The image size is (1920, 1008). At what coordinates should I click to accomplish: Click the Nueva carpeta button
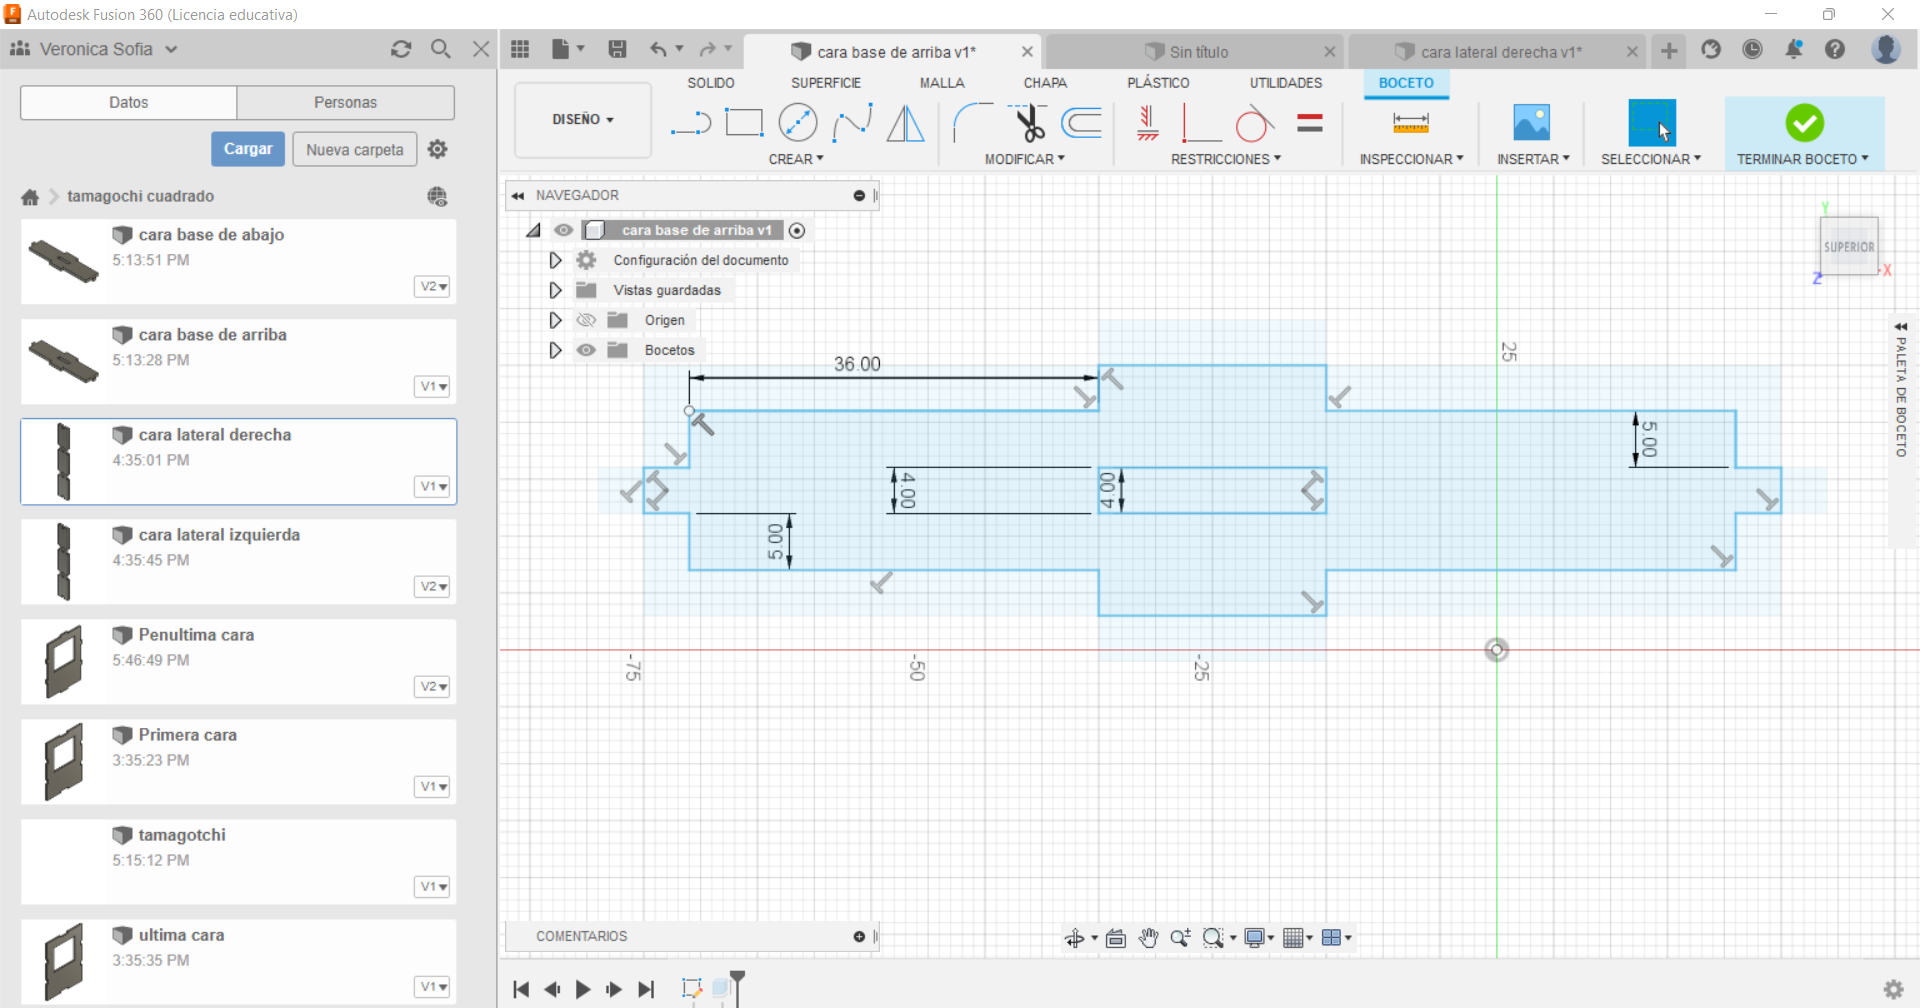[x=354, y=149]
